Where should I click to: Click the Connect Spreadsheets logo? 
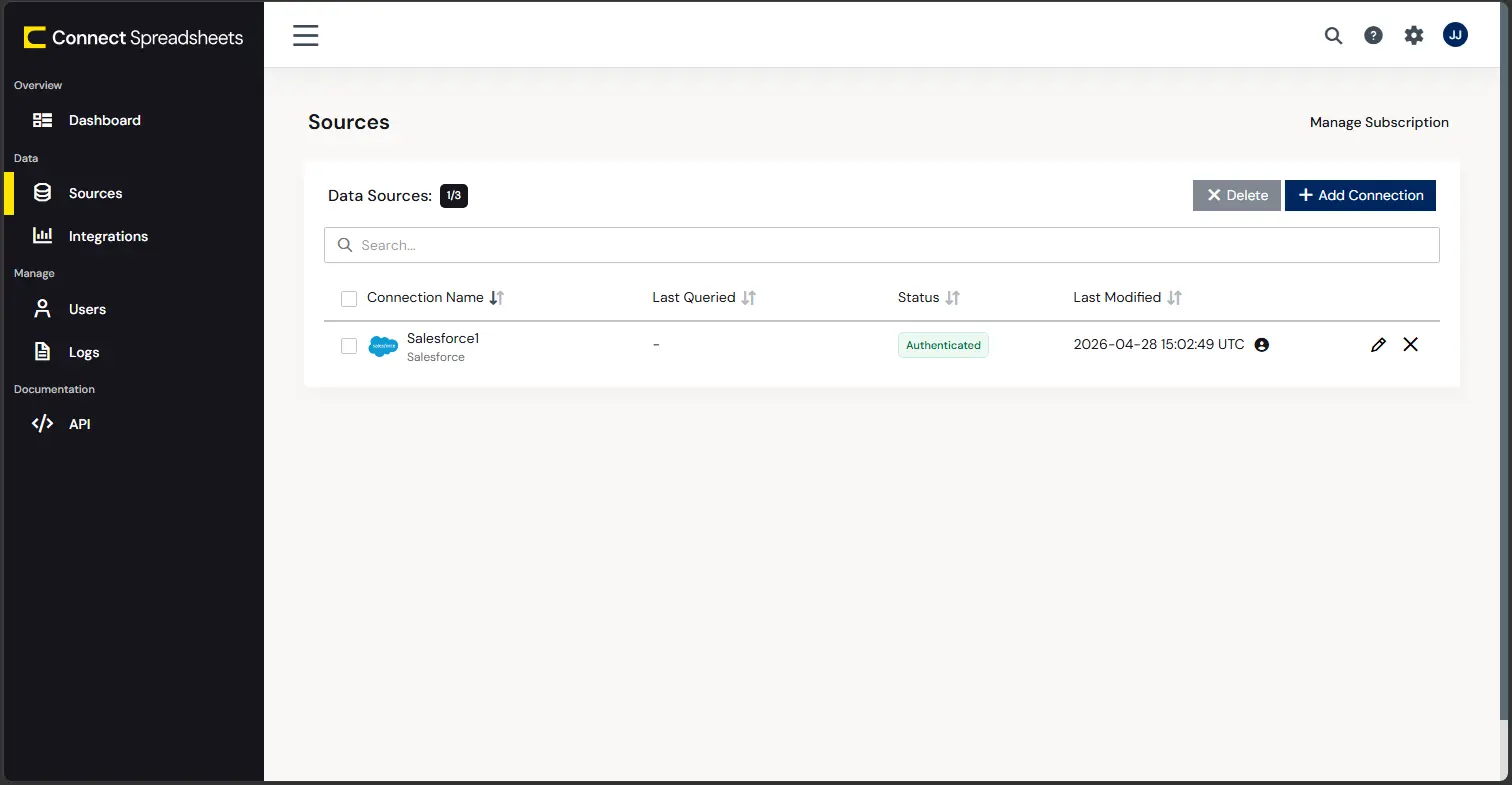pyautogui.click(x=133, y=38)
